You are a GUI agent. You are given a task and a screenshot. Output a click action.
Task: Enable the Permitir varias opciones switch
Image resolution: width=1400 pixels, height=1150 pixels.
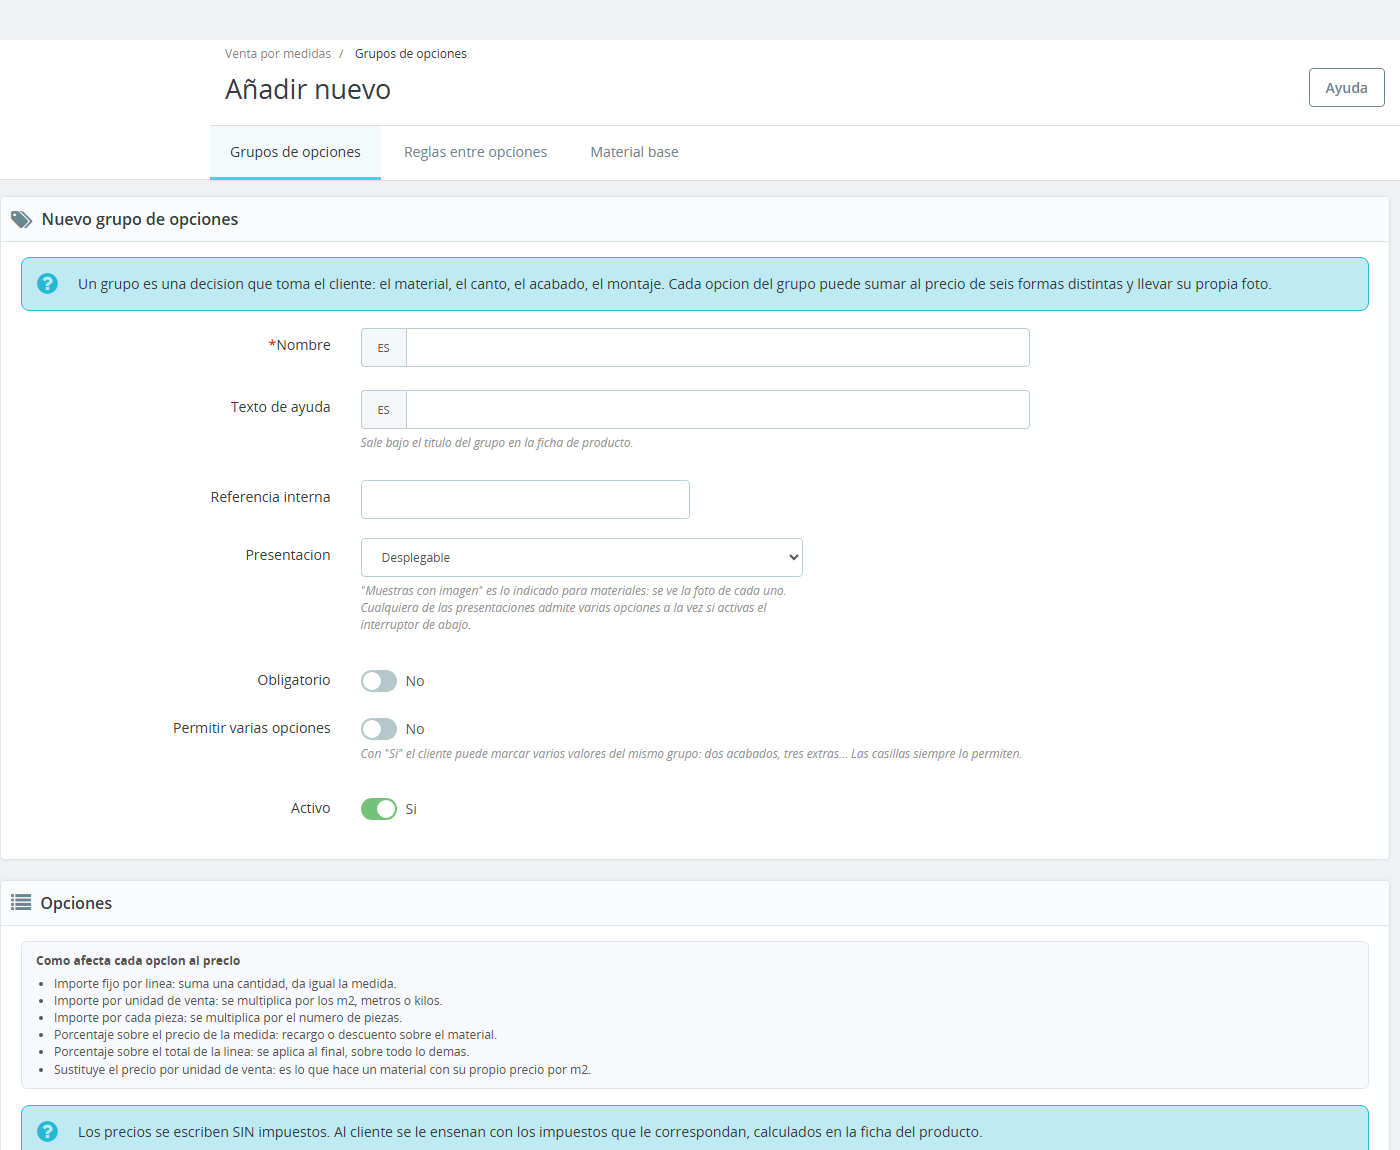[x=379, y=729]
